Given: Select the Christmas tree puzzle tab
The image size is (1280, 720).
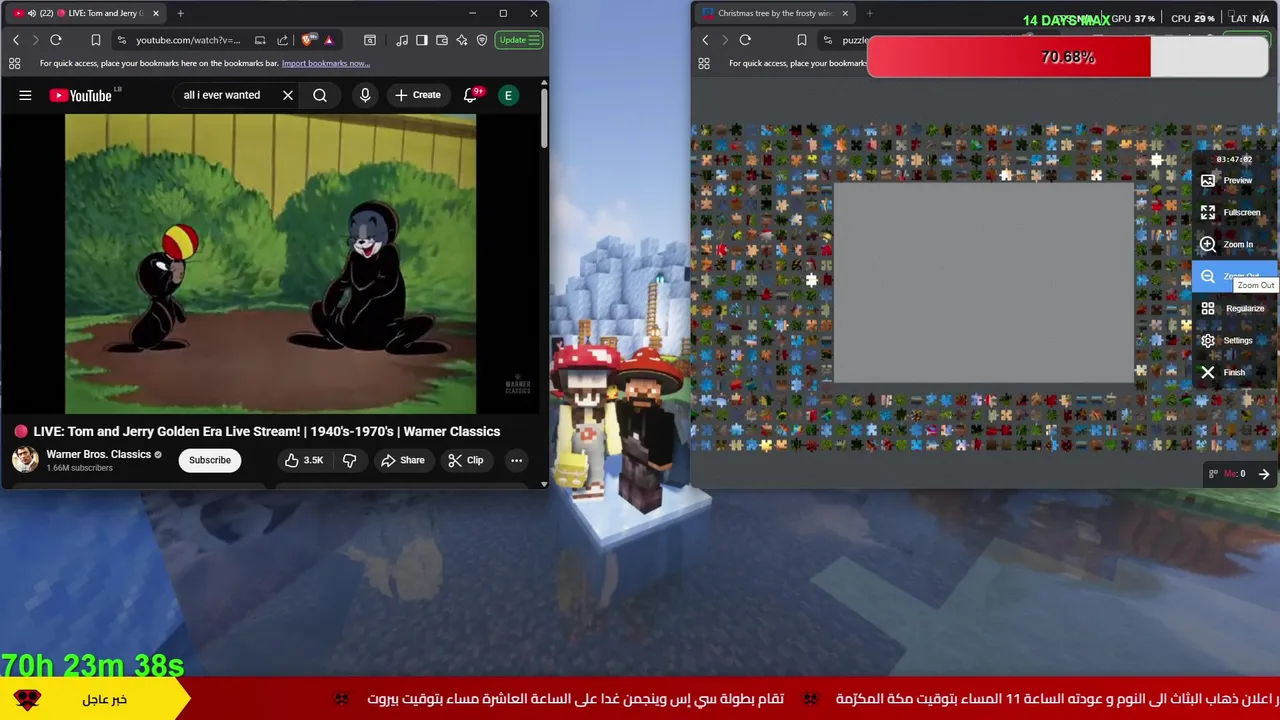Looking at the screenshot, I should 775,13.
